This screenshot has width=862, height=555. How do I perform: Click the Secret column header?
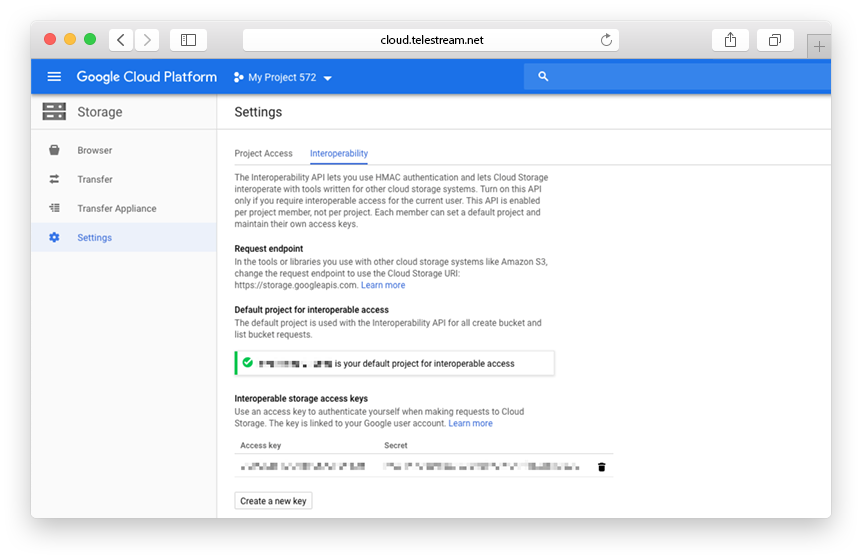396,445
